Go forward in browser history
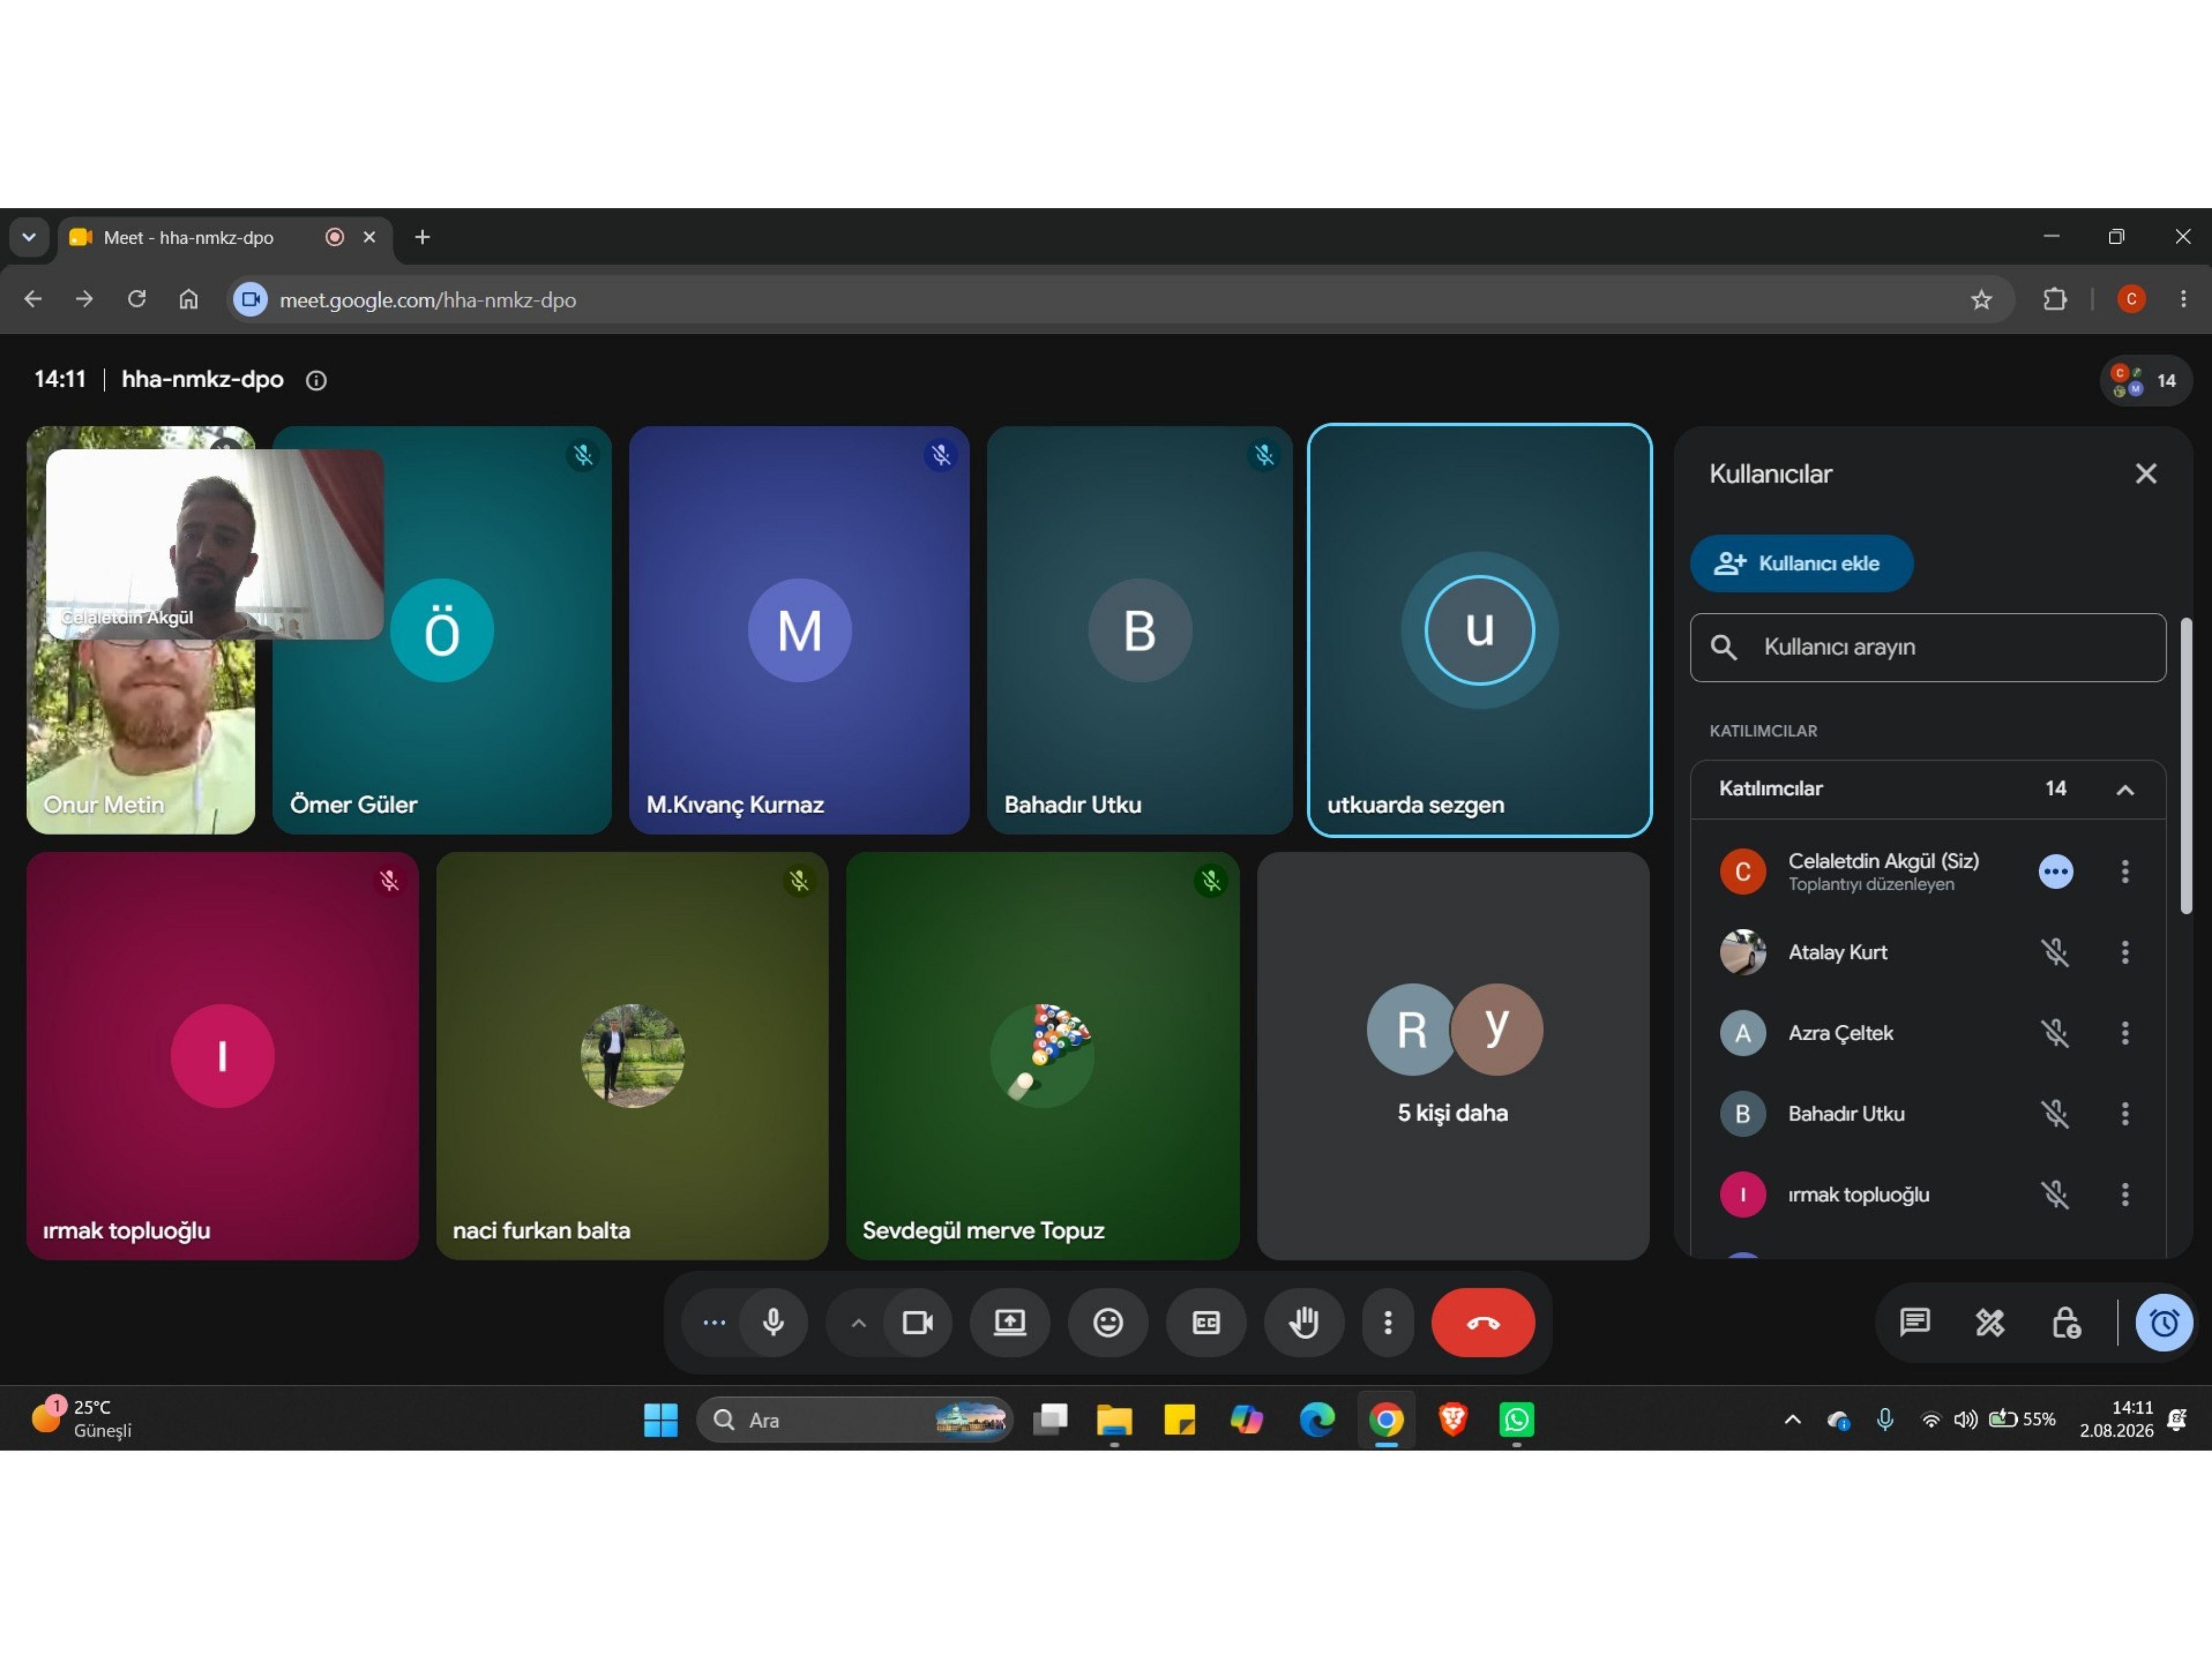The height and width of the screenshot is (1659, 2212). click(x=85, y=299)
